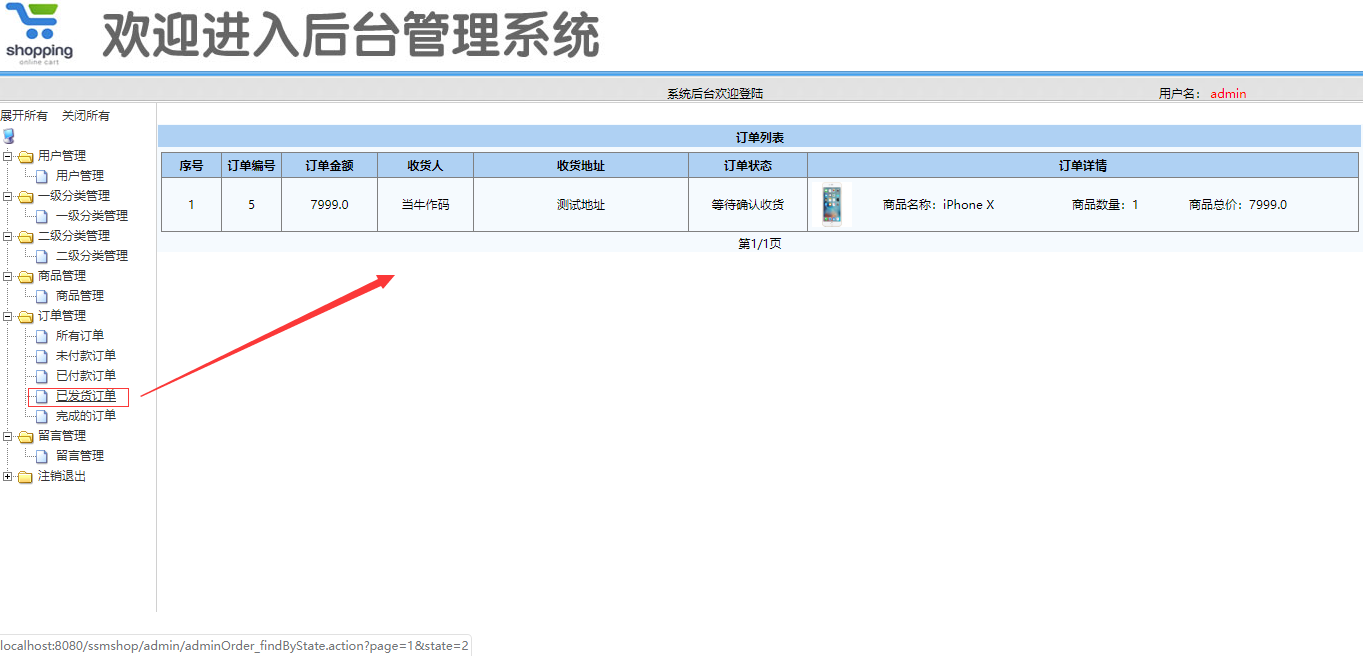
Task: Click the shopping cart logo
Action: [39, 34]
